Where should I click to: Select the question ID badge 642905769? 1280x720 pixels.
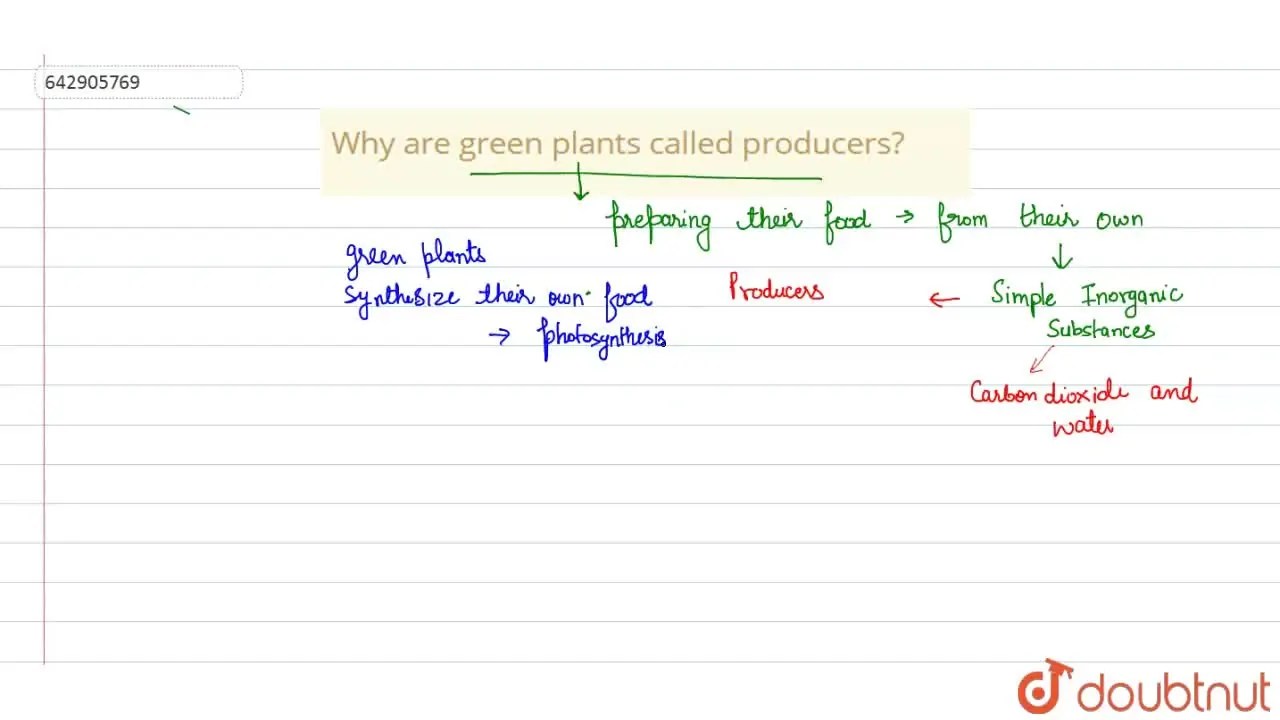pos(138,82)
